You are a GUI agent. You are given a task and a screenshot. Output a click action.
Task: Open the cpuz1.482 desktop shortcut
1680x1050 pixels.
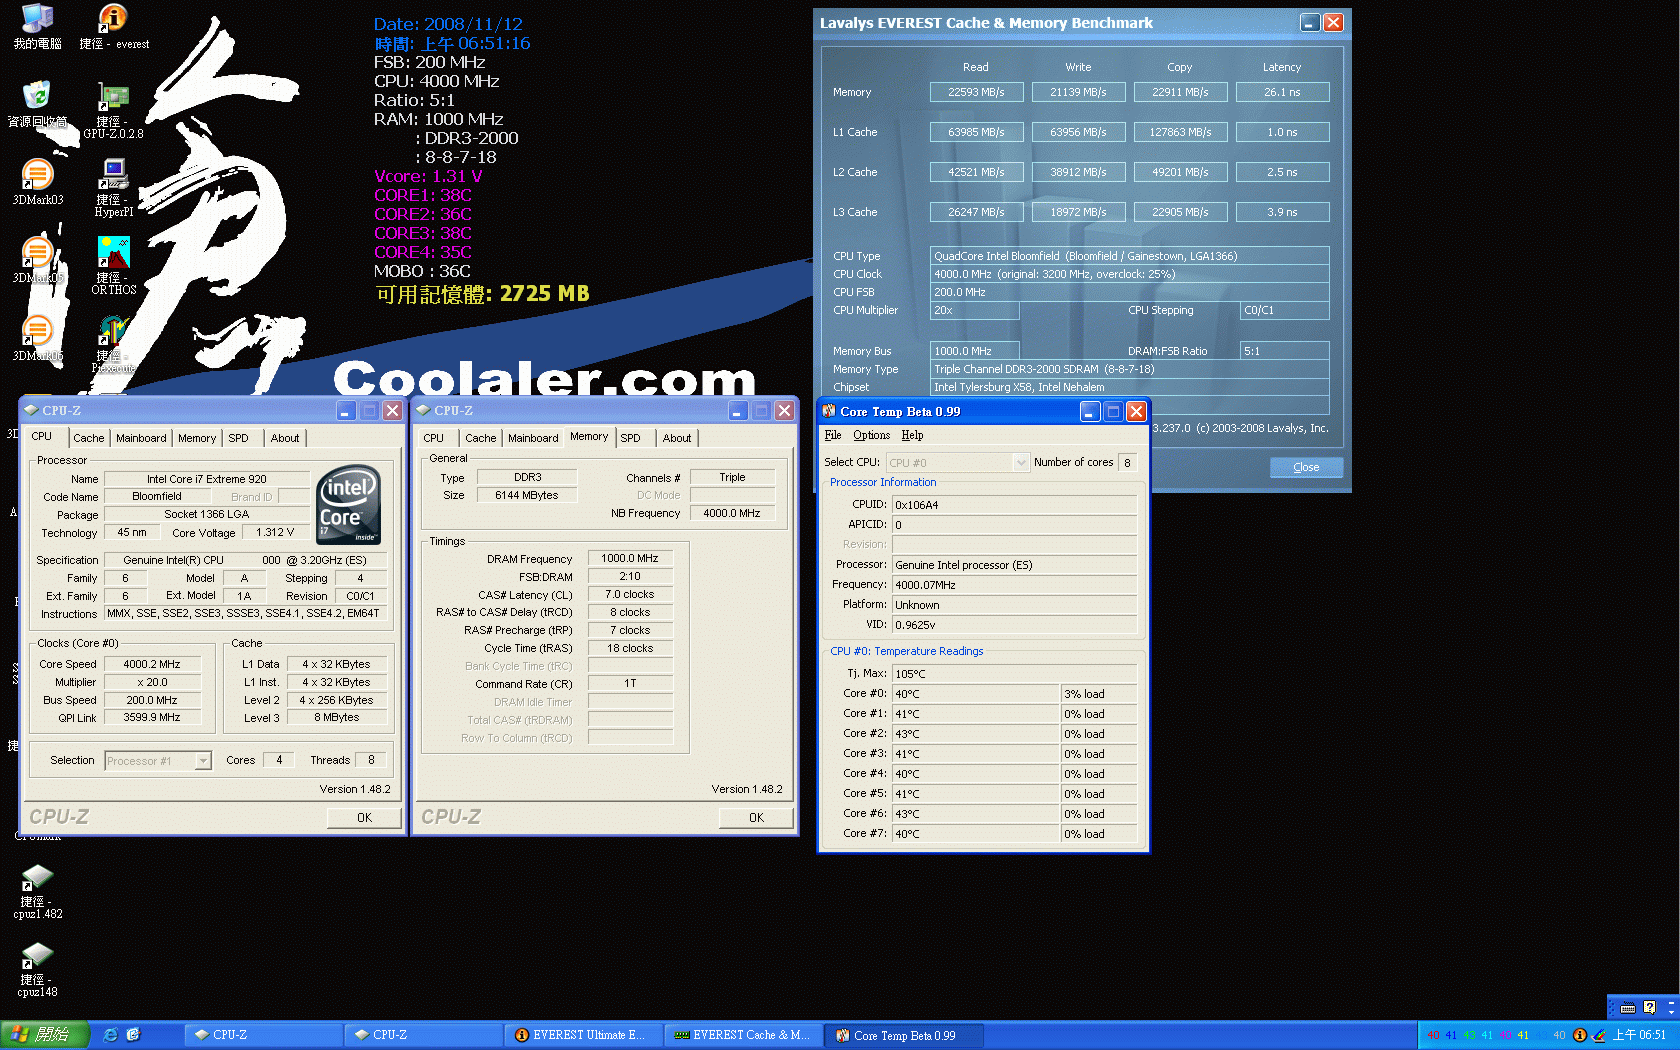(x=37, y=892)
